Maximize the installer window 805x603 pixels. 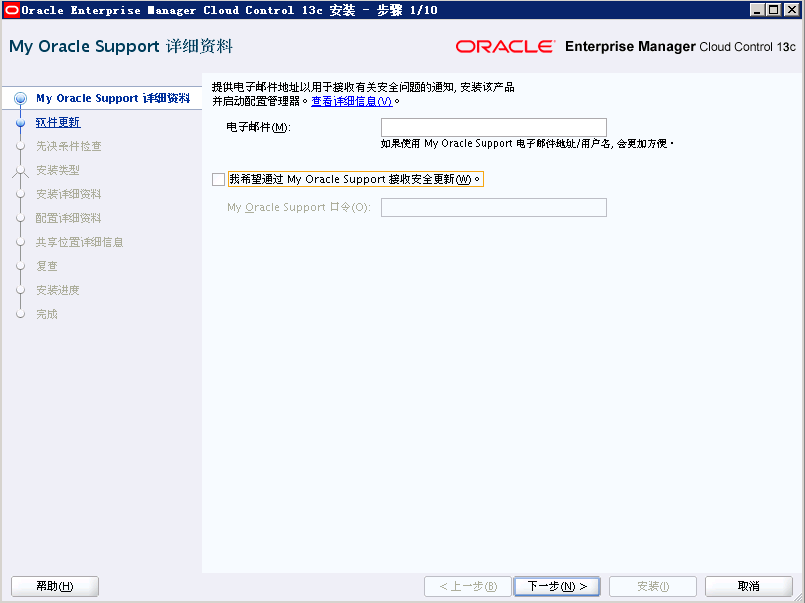[773, 10]
